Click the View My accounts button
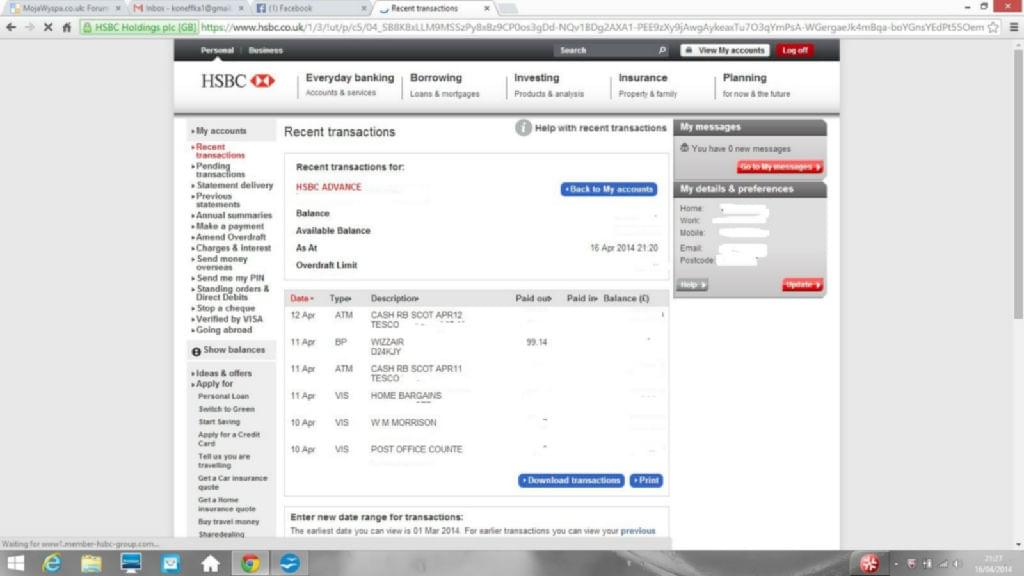 725,50
